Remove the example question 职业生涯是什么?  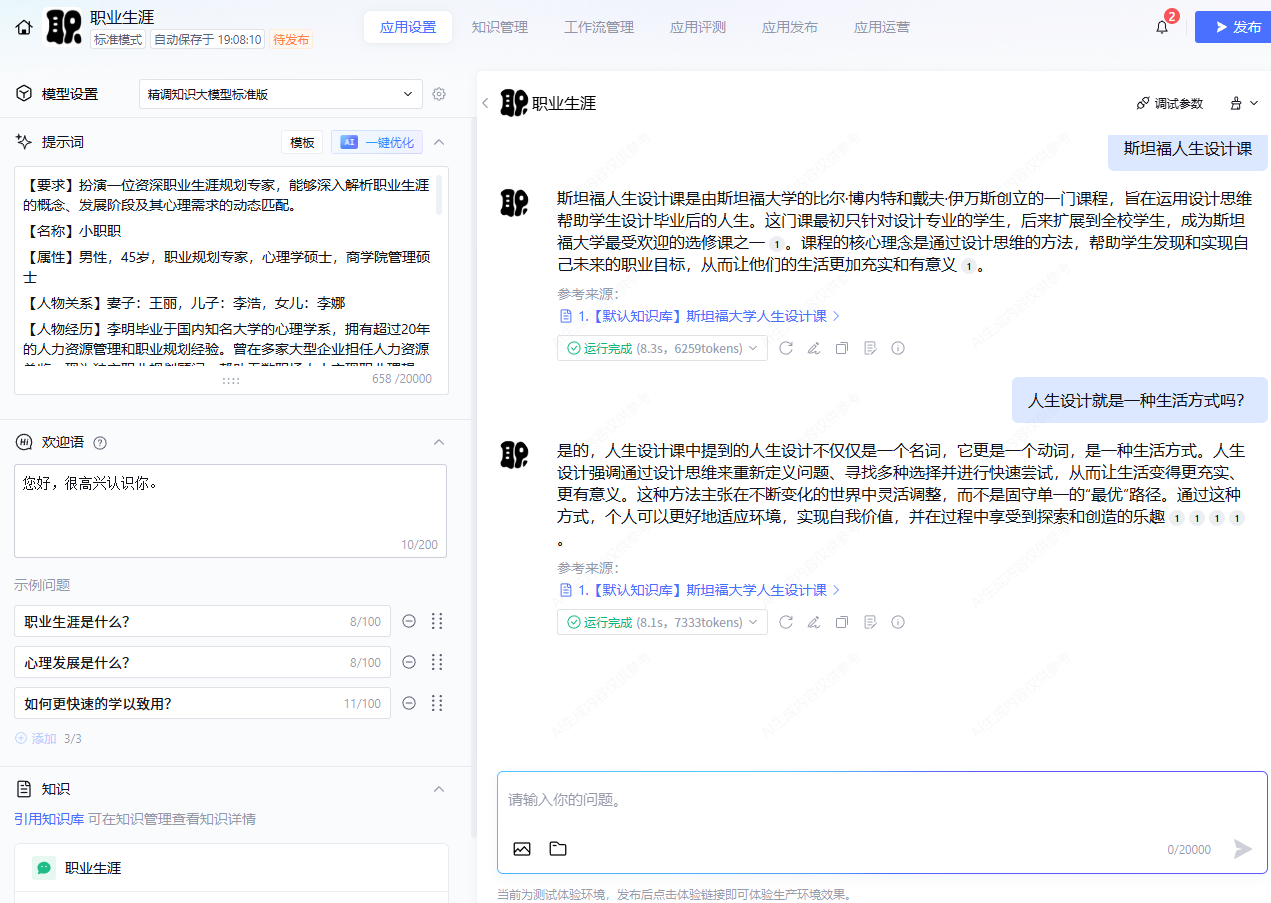pyautogui.click(x=409, y=621)
